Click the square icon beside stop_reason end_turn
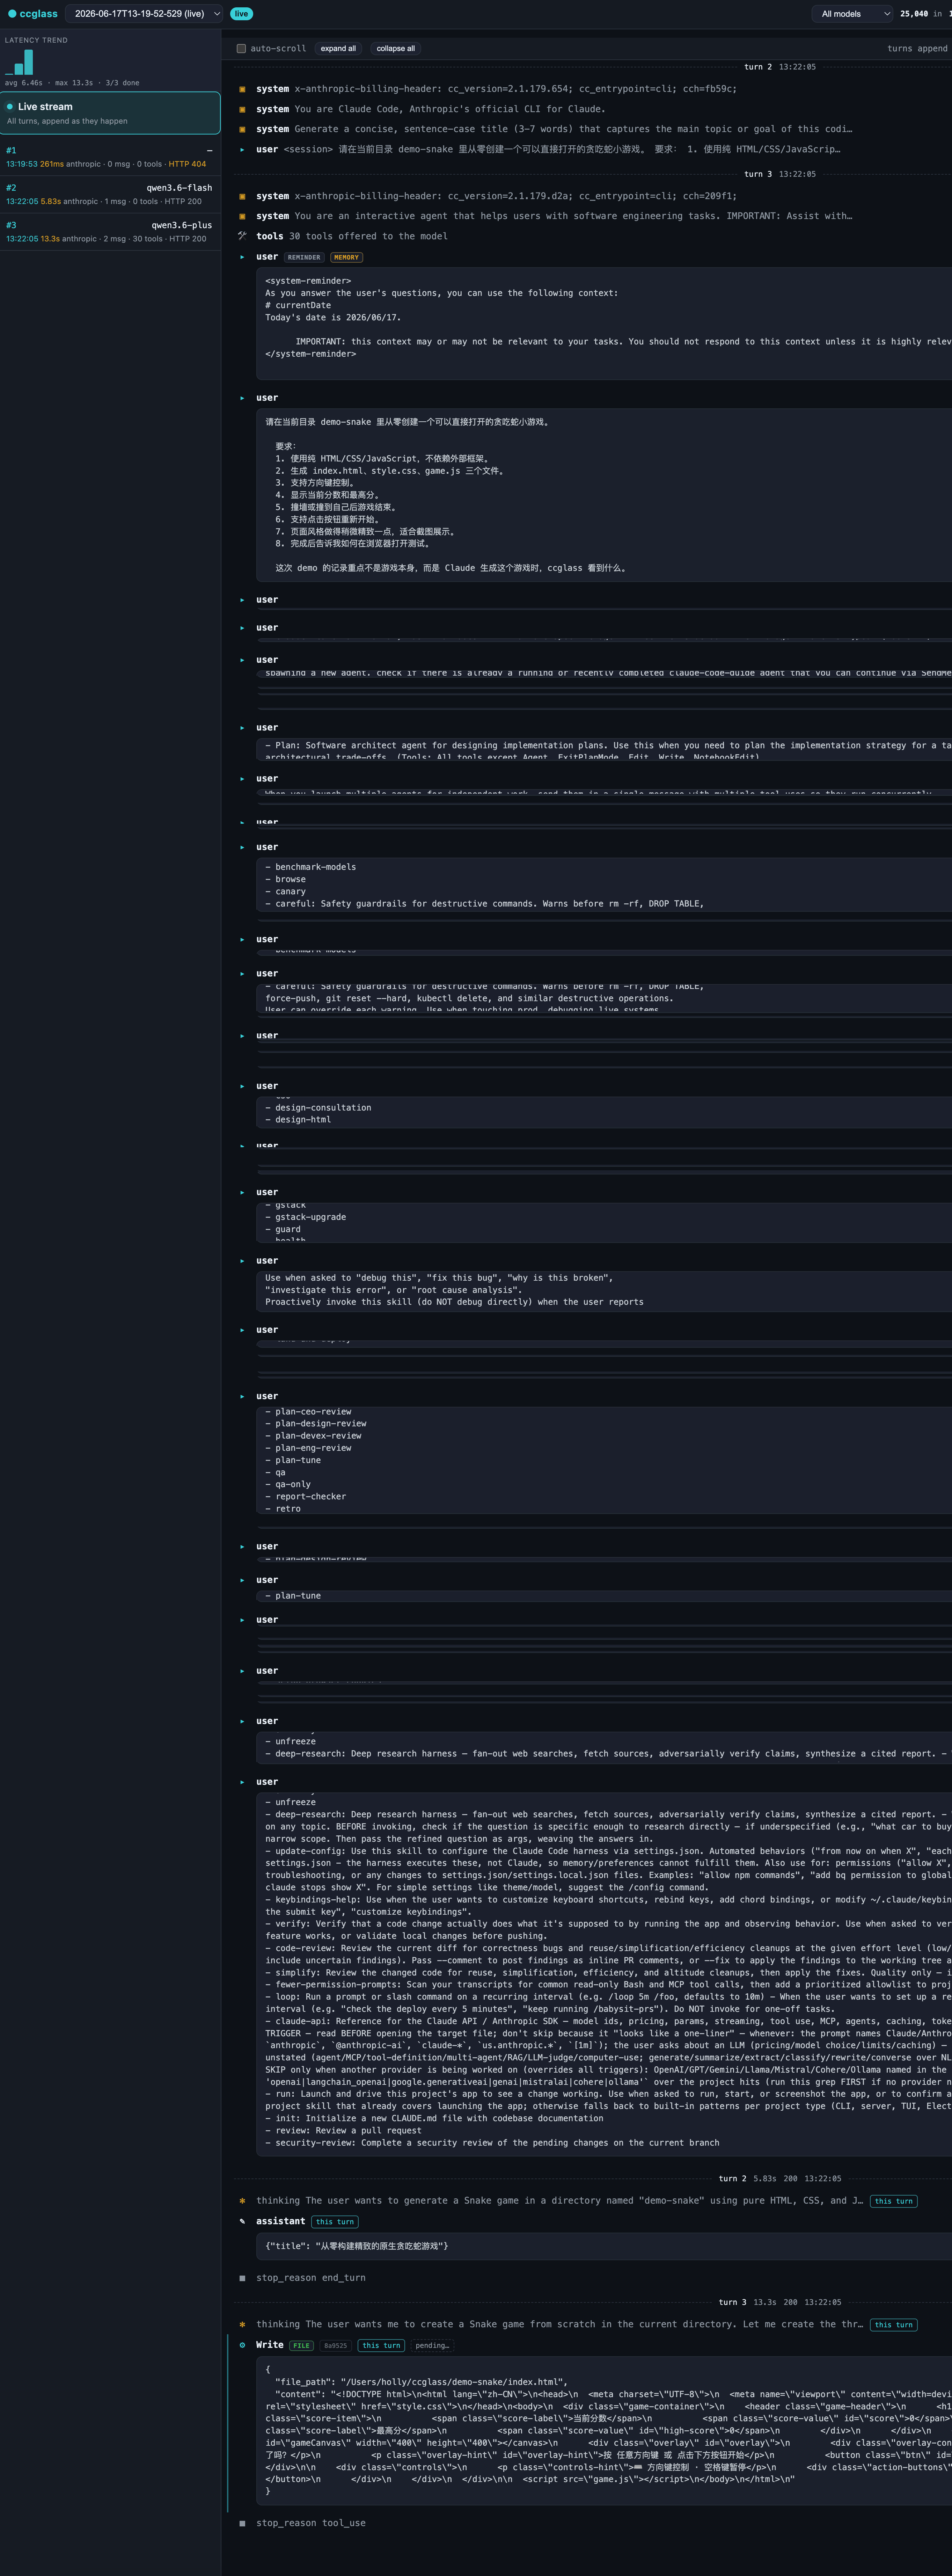This screenshot has height=2576, width=952. click(x=242, y=2278)
